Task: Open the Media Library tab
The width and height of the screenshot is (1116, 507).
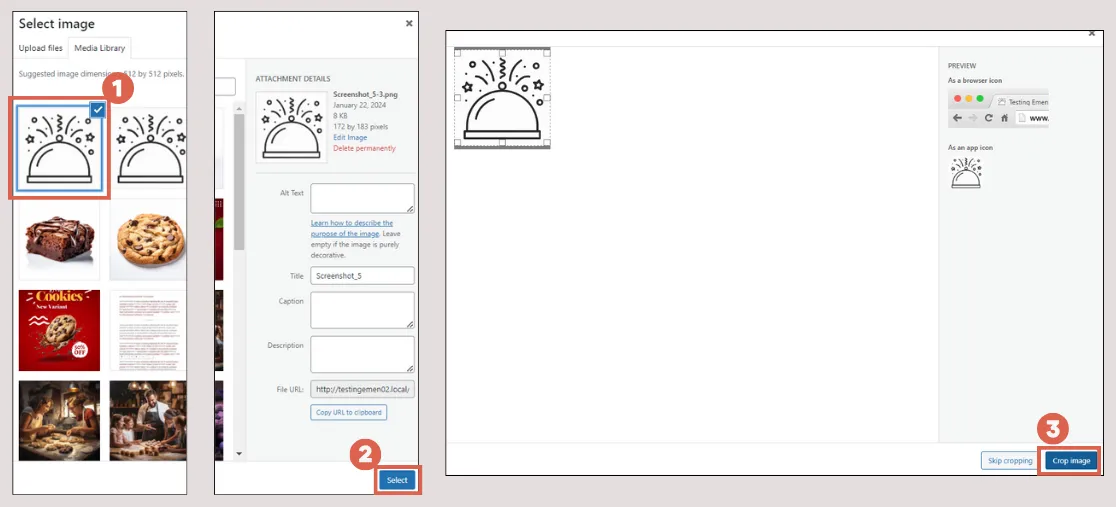Action: (x=99, y=48)
